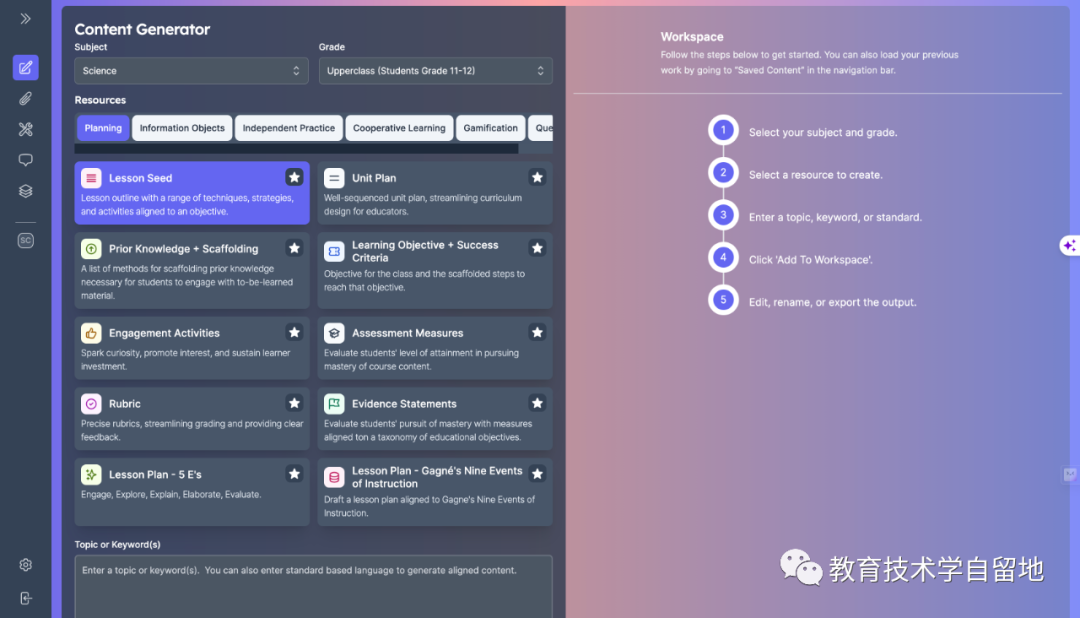Favorite the Rubric resource via its star
The image size is (1080, 618).
294,403
